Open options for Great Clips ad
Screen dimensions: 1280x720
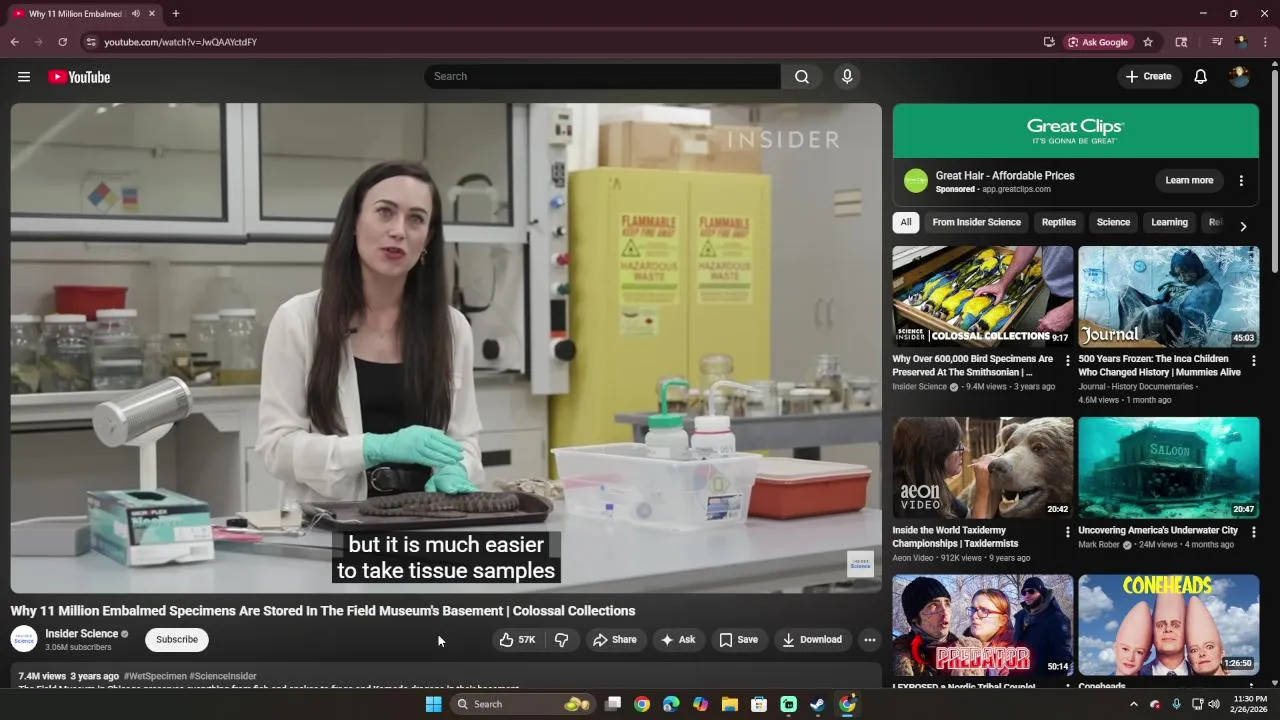point(1241,181)
